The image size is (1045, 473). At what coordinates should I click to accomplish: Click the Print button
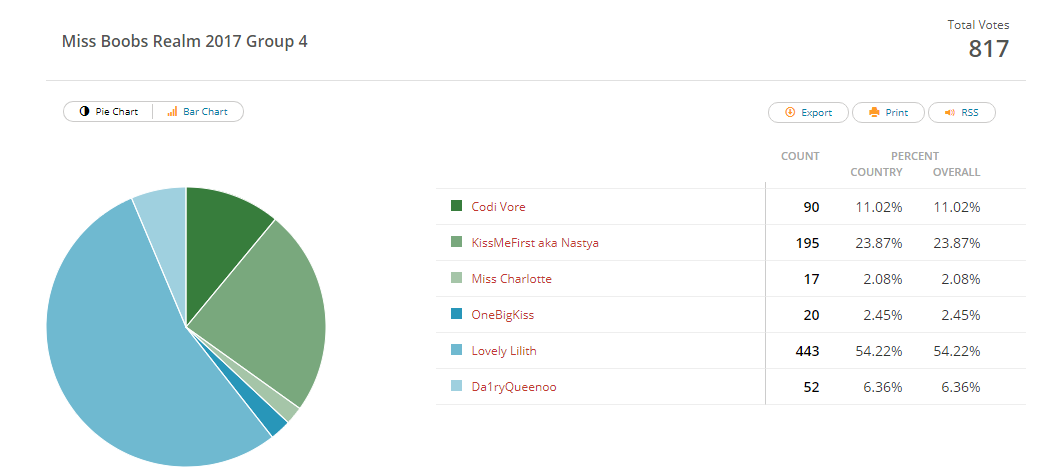[888, 113]
